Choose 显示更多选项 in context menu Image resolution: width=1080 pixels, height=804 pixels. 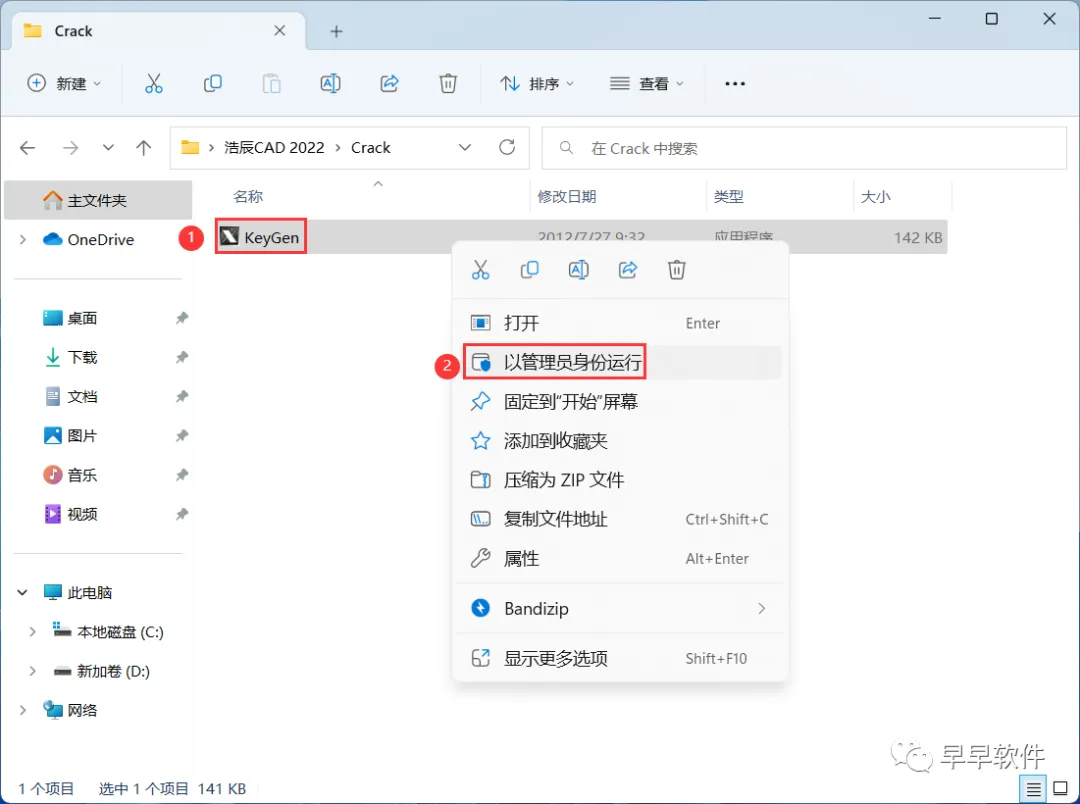point(620,659)
